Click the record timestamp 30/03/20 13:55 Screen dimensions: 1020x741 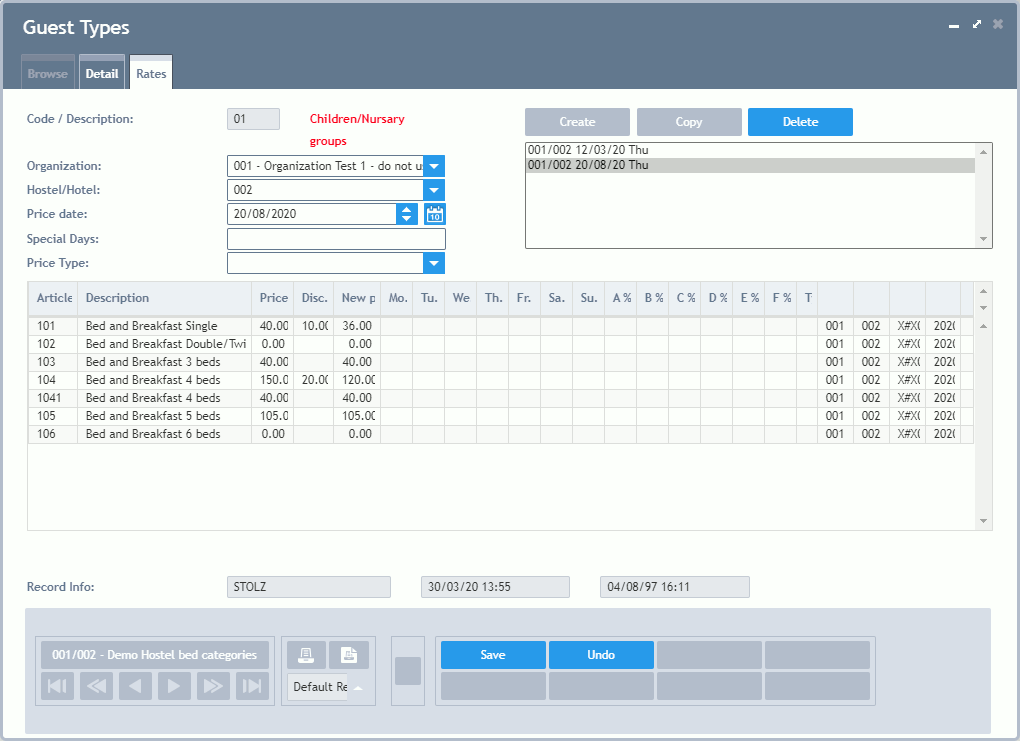click(x=495, y=587)
